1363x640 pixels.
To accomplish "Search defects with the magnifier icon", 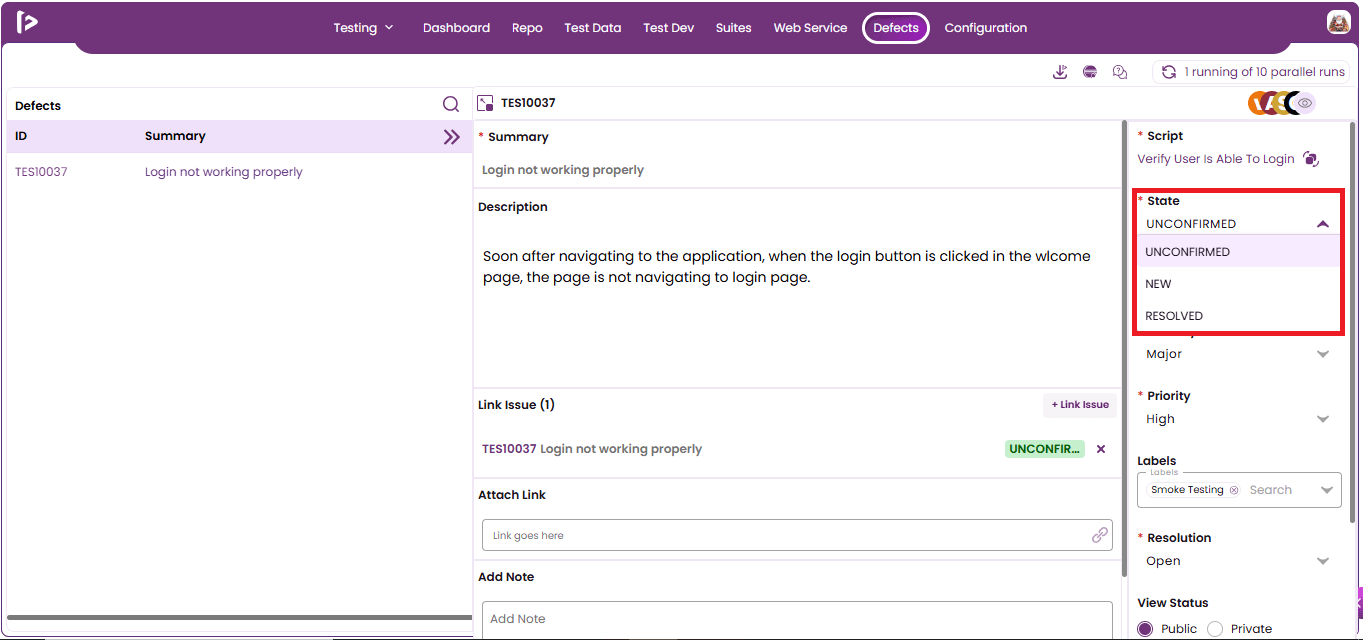I will coord(451,104).
